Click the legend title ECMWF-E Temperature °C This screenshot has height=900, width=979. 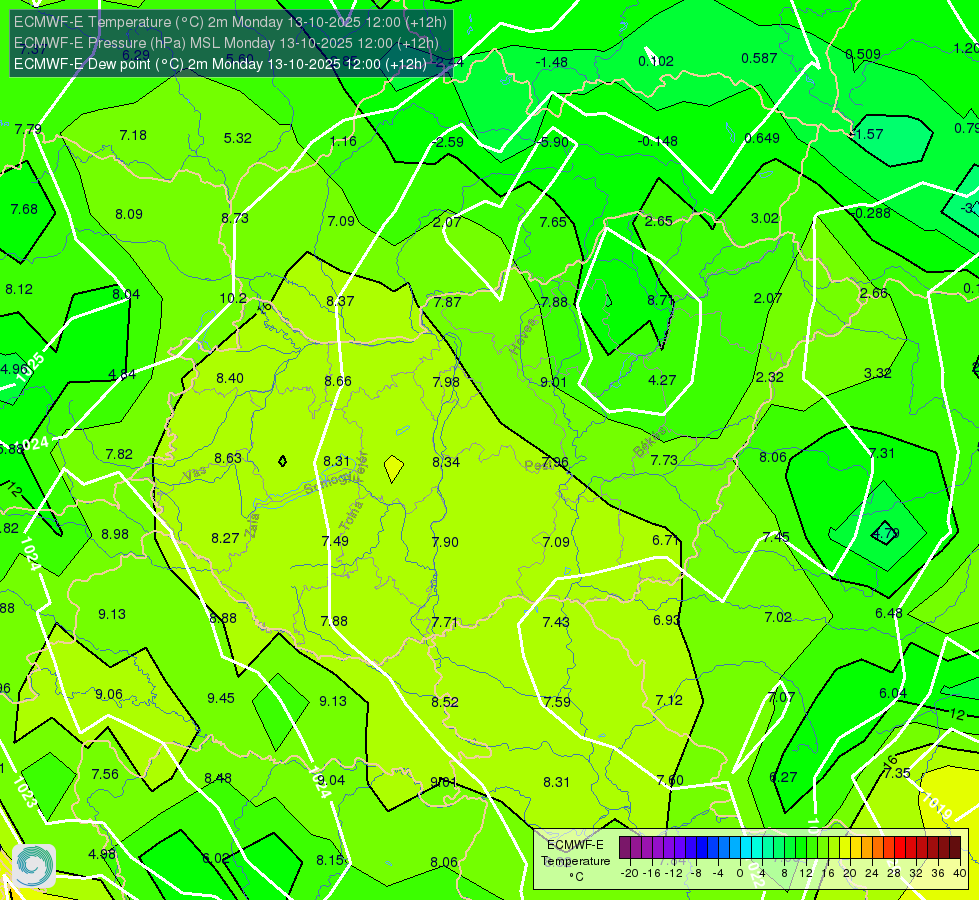pos(576,861)
